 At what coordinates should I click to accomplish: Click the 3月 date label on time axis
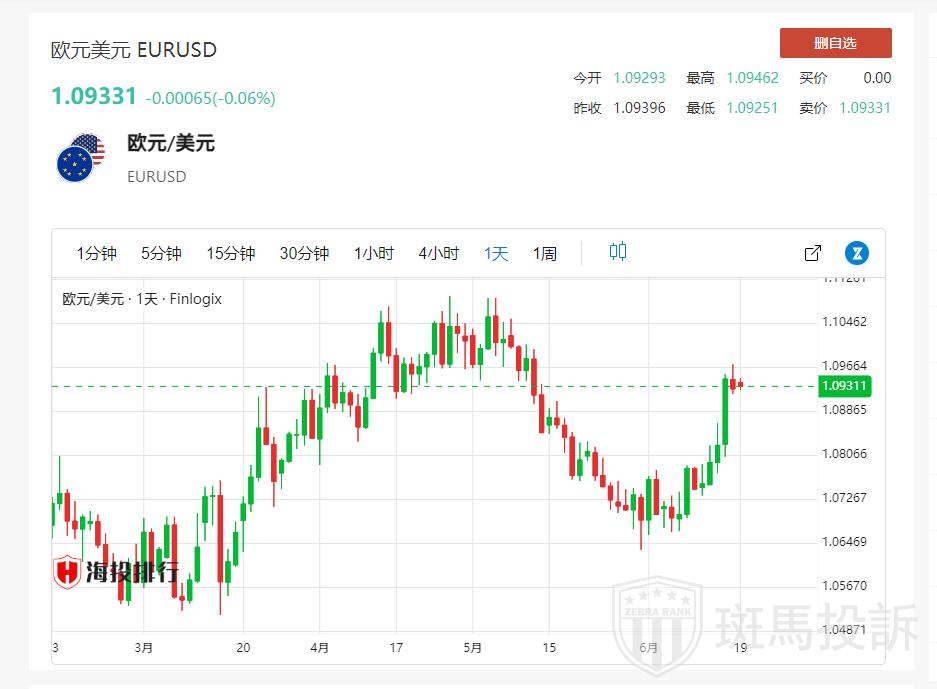143,648
